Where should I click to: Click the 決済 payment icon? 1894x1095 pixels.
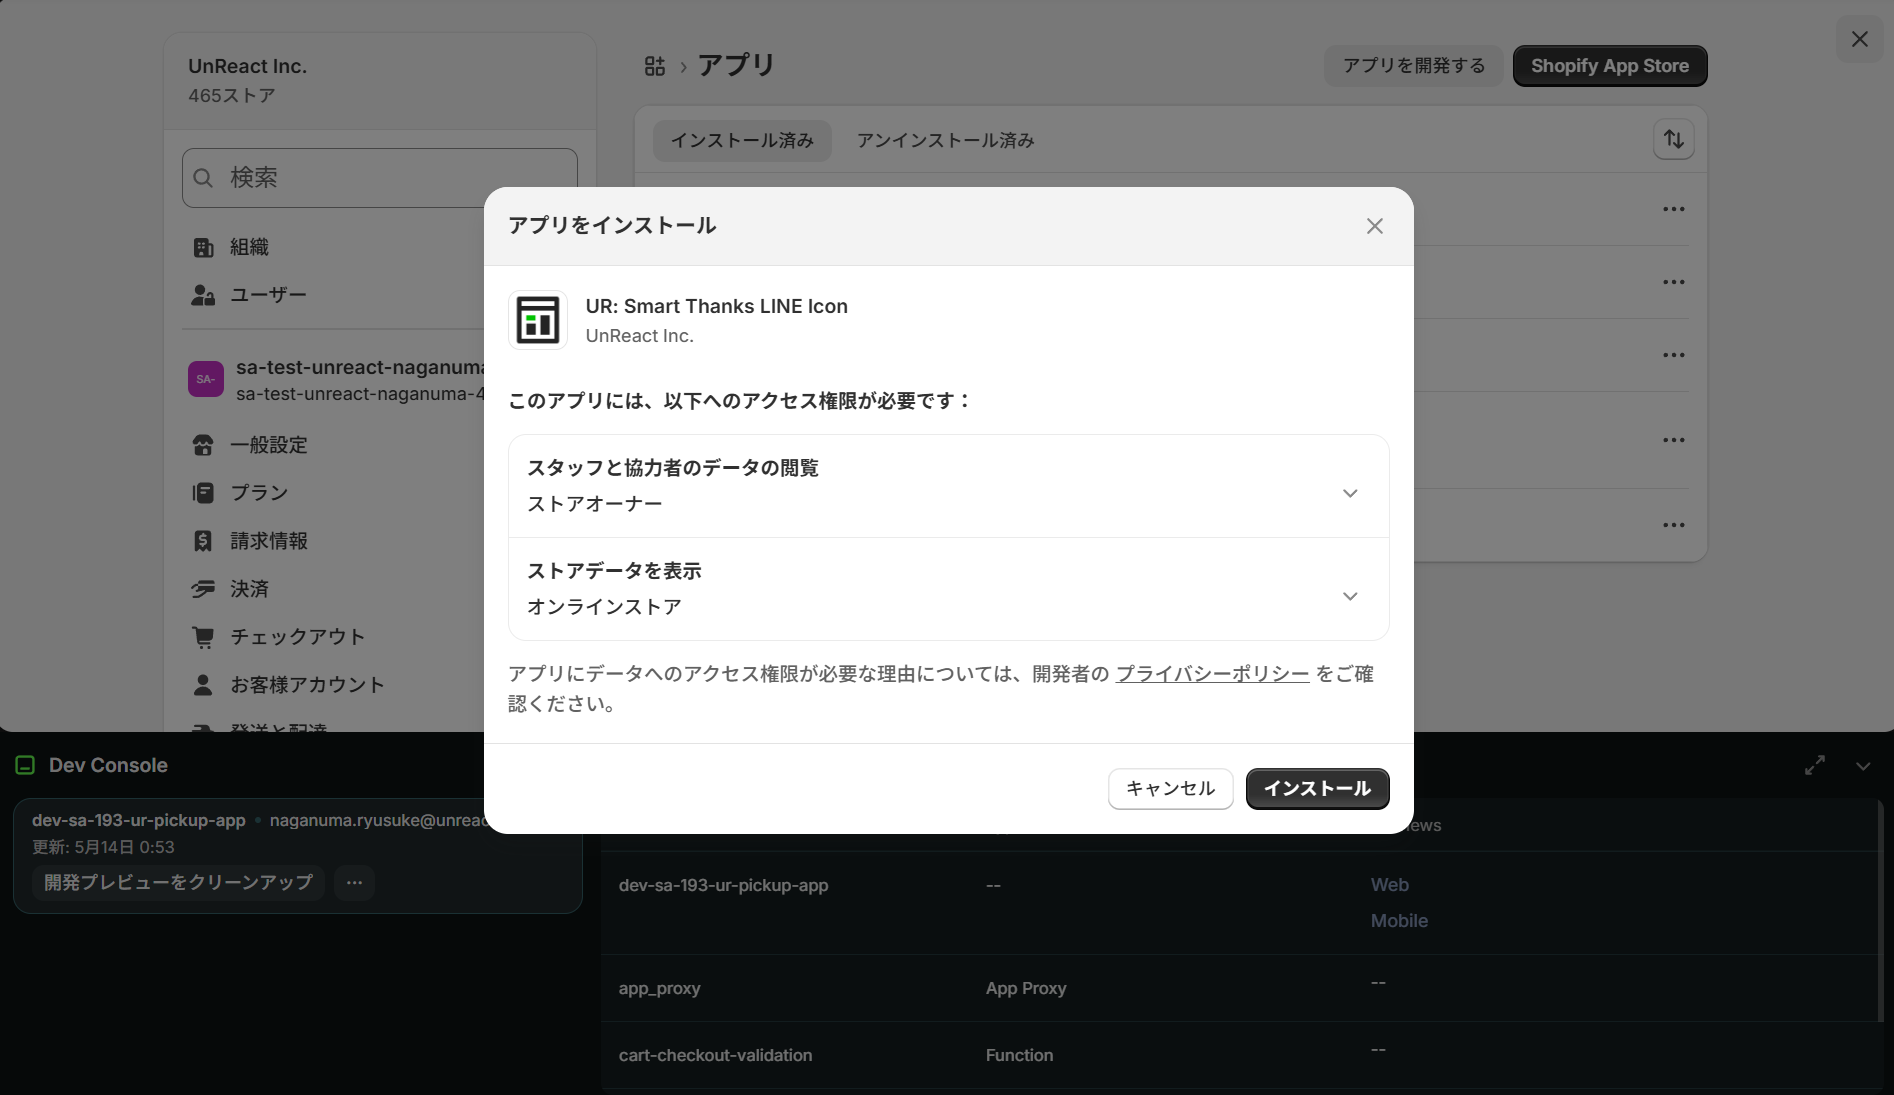tap(203, 589)
